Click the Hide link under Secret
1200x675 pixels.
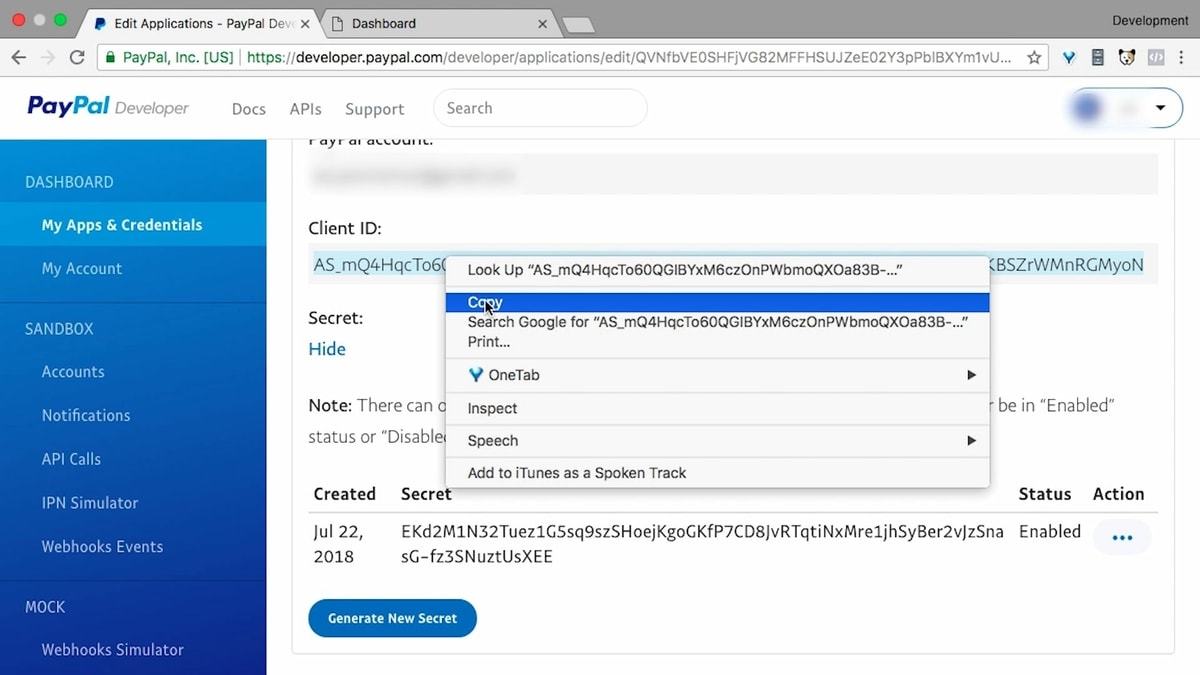[x=327, y=349]
